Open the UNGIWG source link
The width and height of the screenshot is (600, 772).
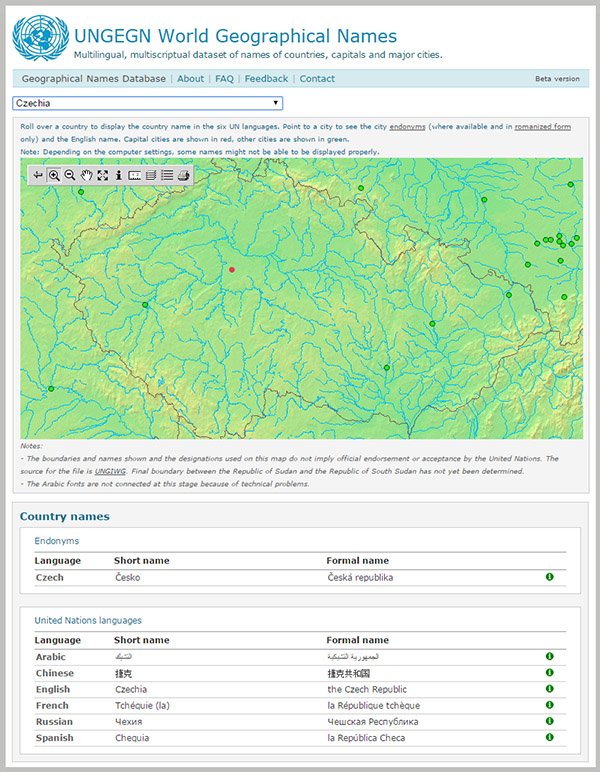tap(110, 471)
